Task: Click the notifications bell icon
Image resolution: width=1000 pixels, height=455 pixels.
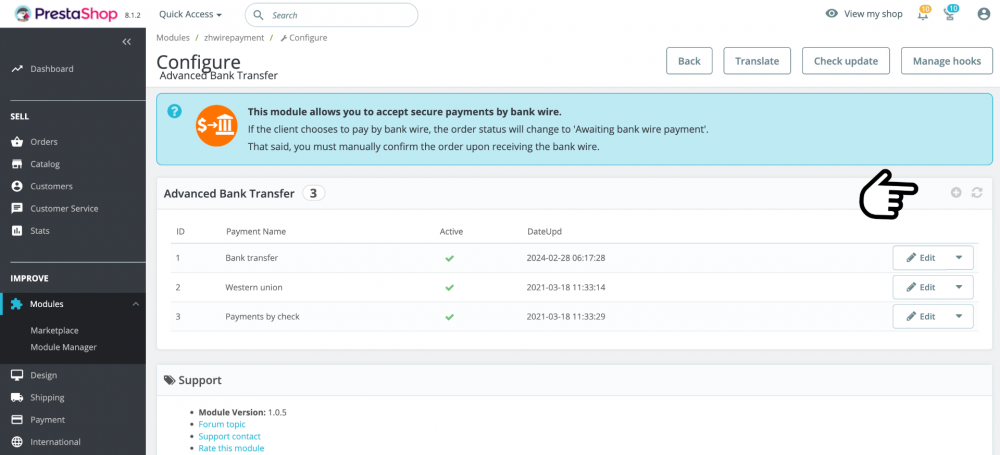Action: [923, 14]
